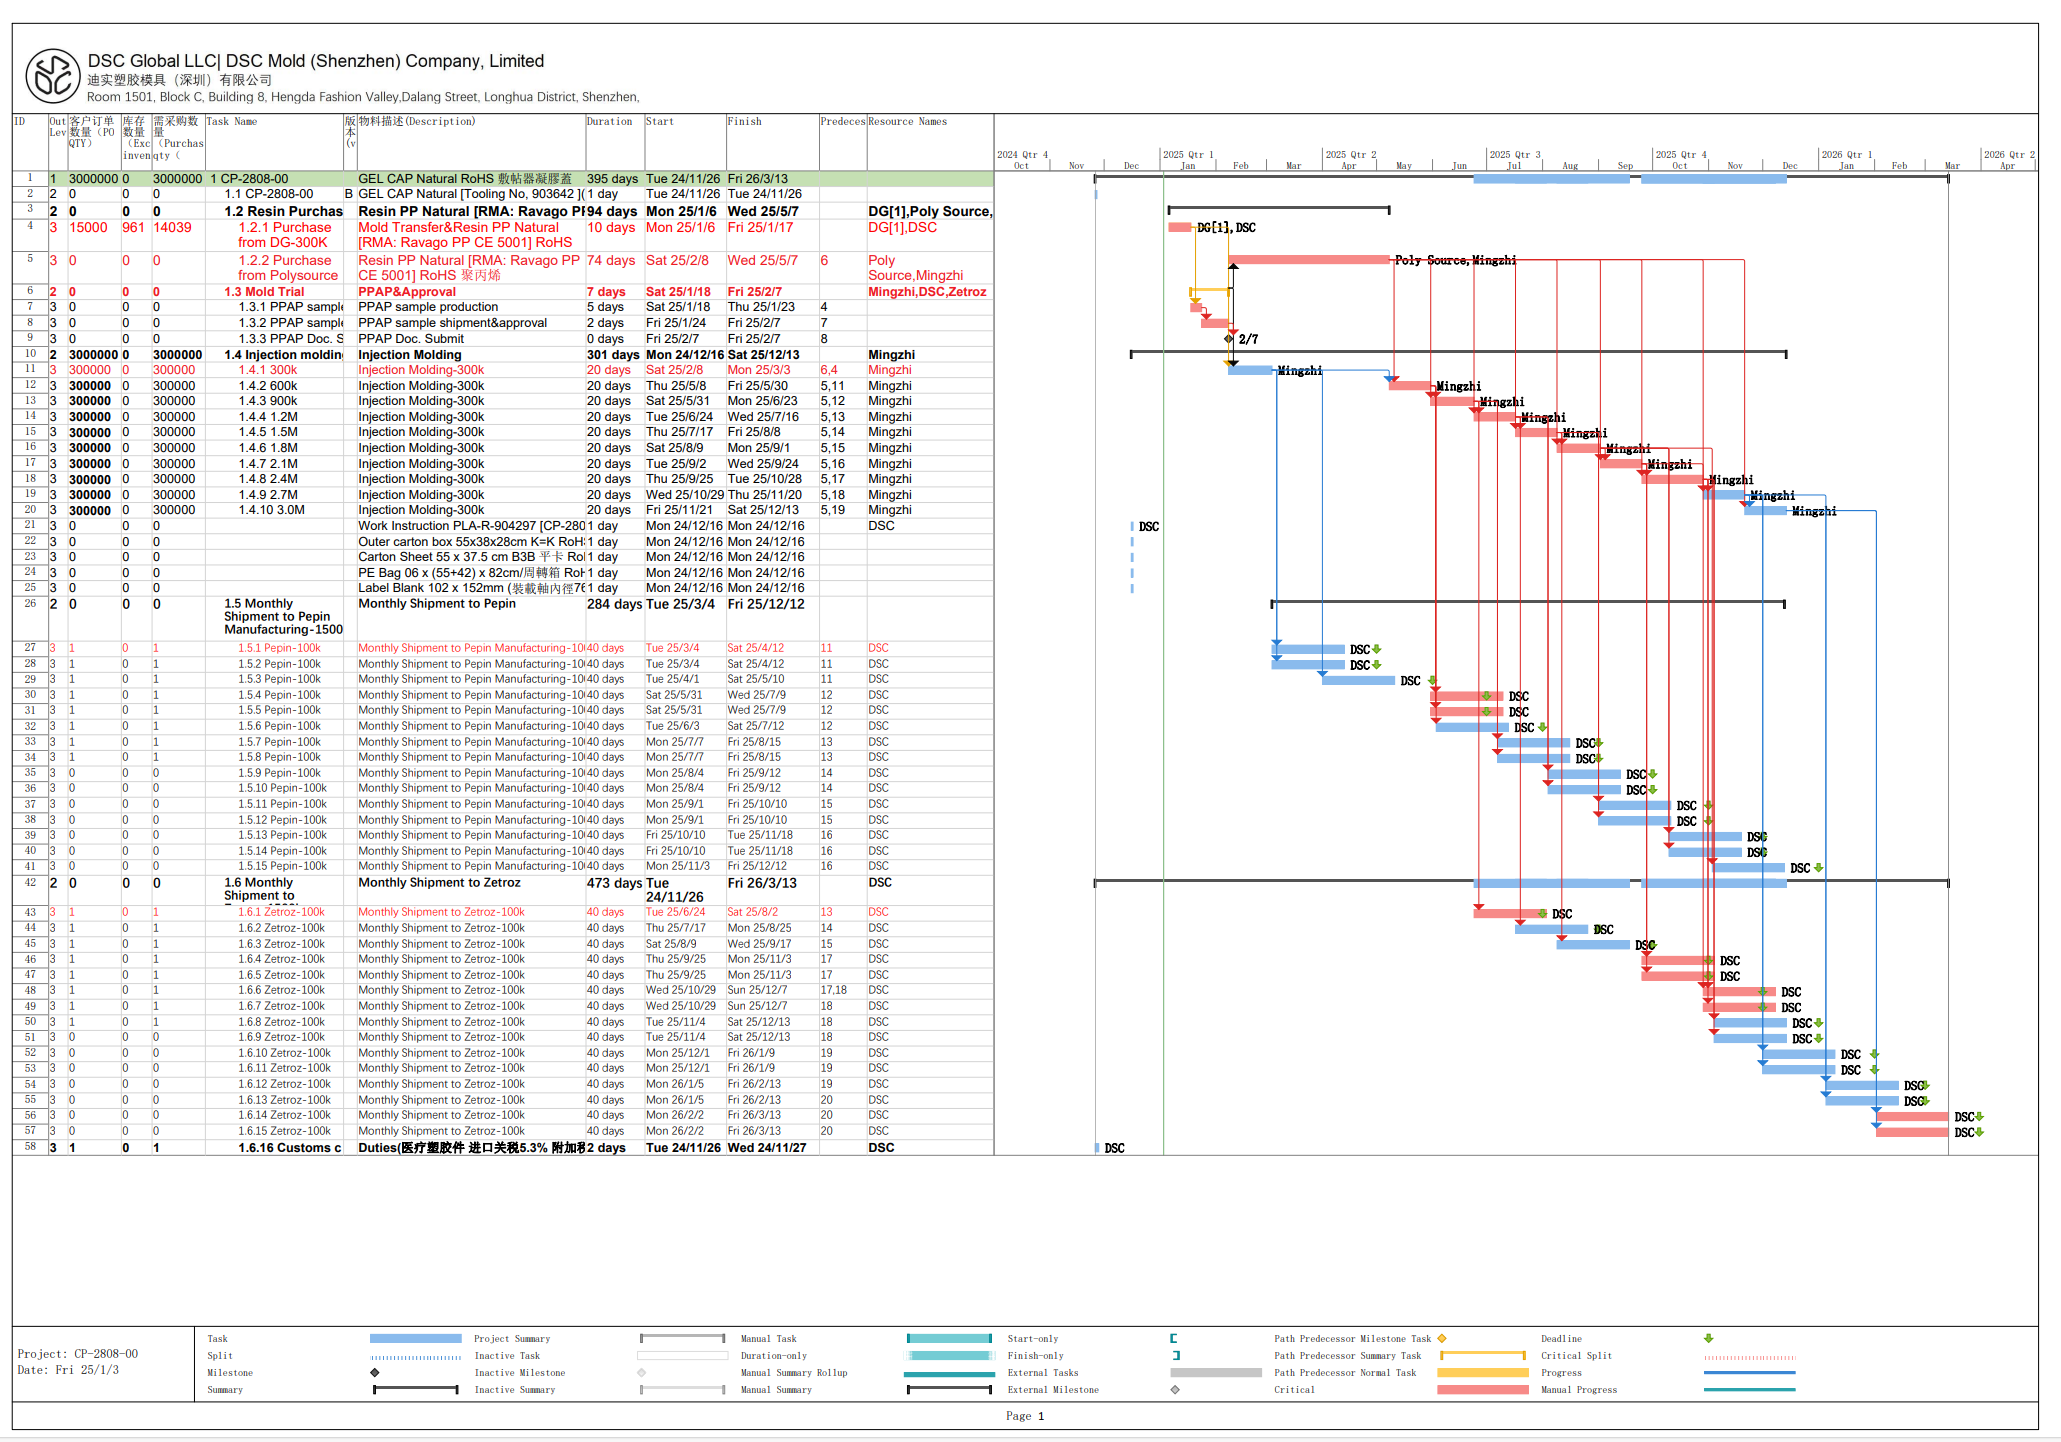Click the red Poly Source, Mingzhi Gantt bar
The height and width of the screenshot is (1442, 2061).
point(1309,260)
